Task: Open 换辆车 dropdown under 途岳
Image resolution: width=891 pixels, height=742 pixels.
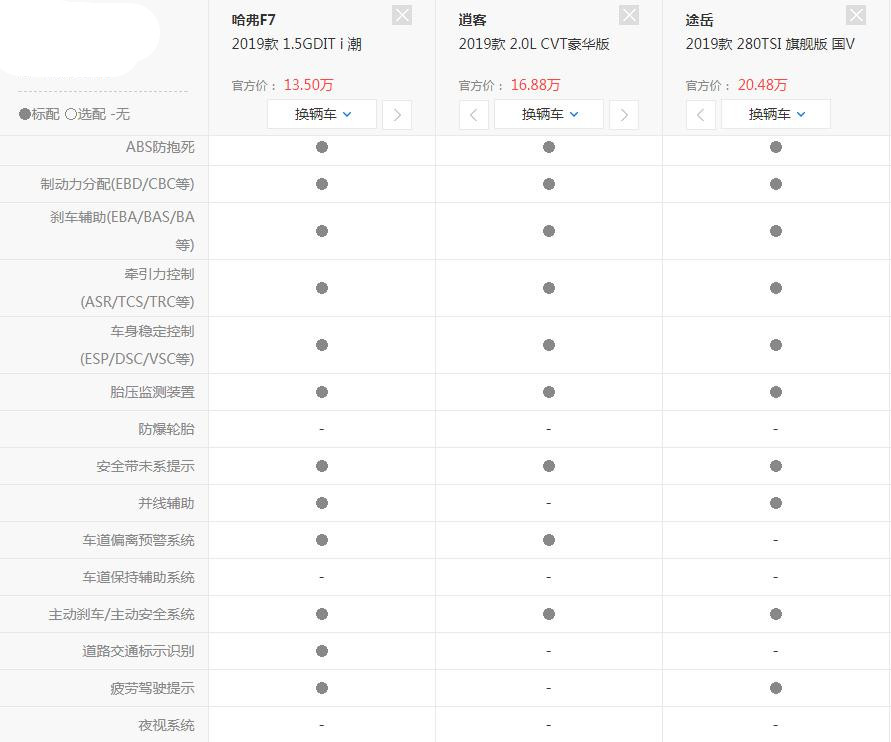Action: pos(776,114)
